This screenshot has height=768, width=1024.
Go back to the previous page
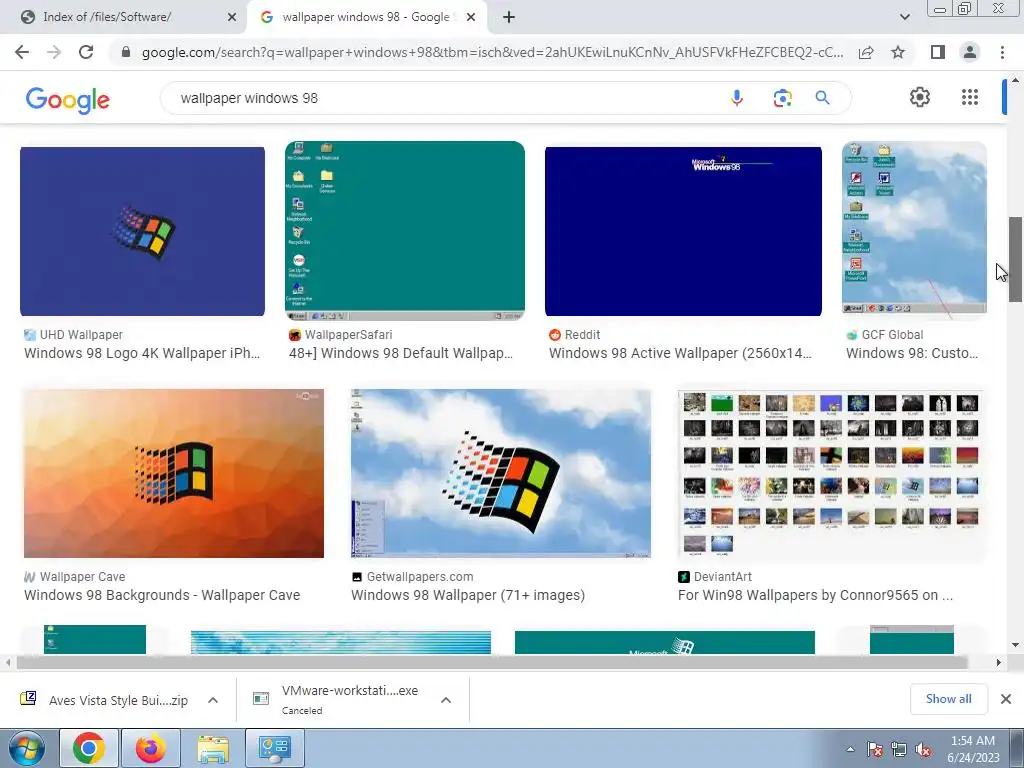click(22, 52)
